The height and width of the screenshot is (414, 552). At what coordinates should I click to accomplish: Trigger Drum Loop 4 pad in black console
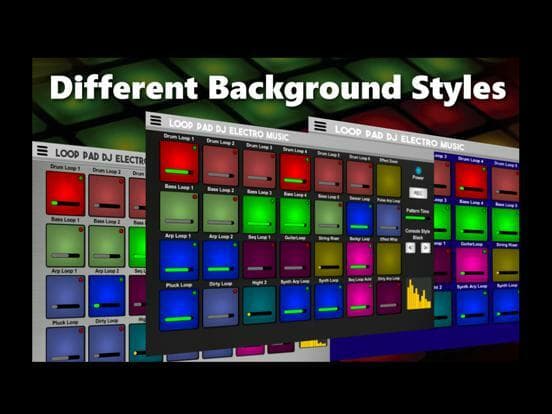pyautogui.click(x=295, y=172)
